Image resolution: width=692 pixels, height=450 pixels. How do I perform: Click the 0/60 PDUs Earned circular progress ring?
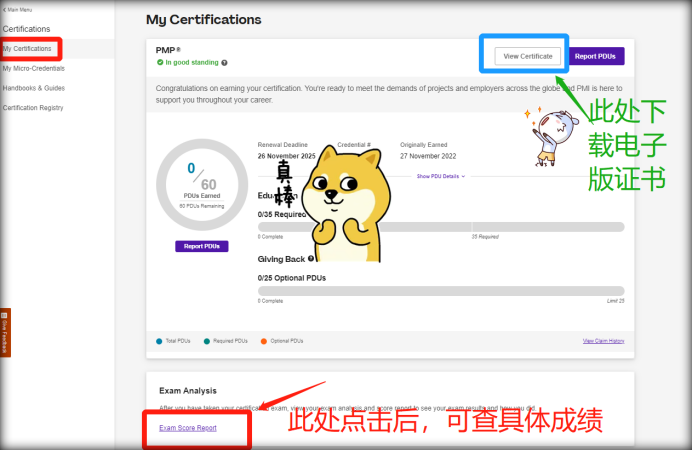(202, 185)
